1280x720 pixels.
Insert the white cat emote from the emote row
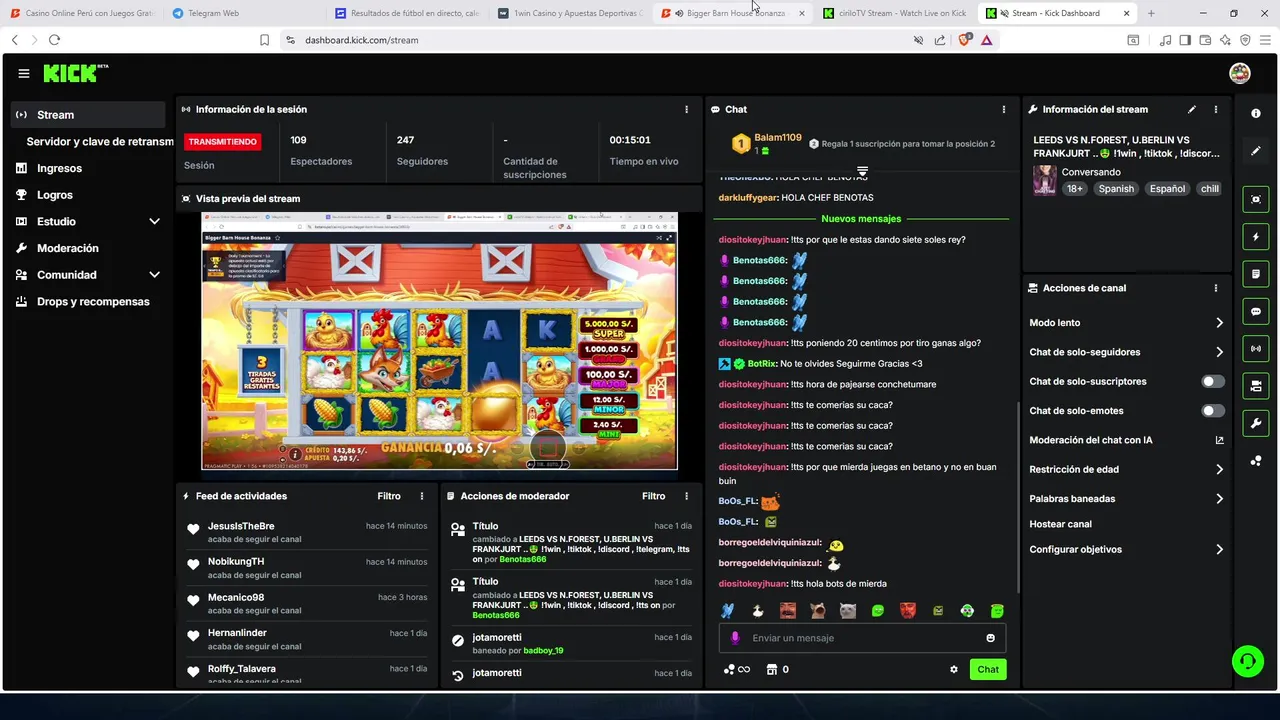coord(847,610)
